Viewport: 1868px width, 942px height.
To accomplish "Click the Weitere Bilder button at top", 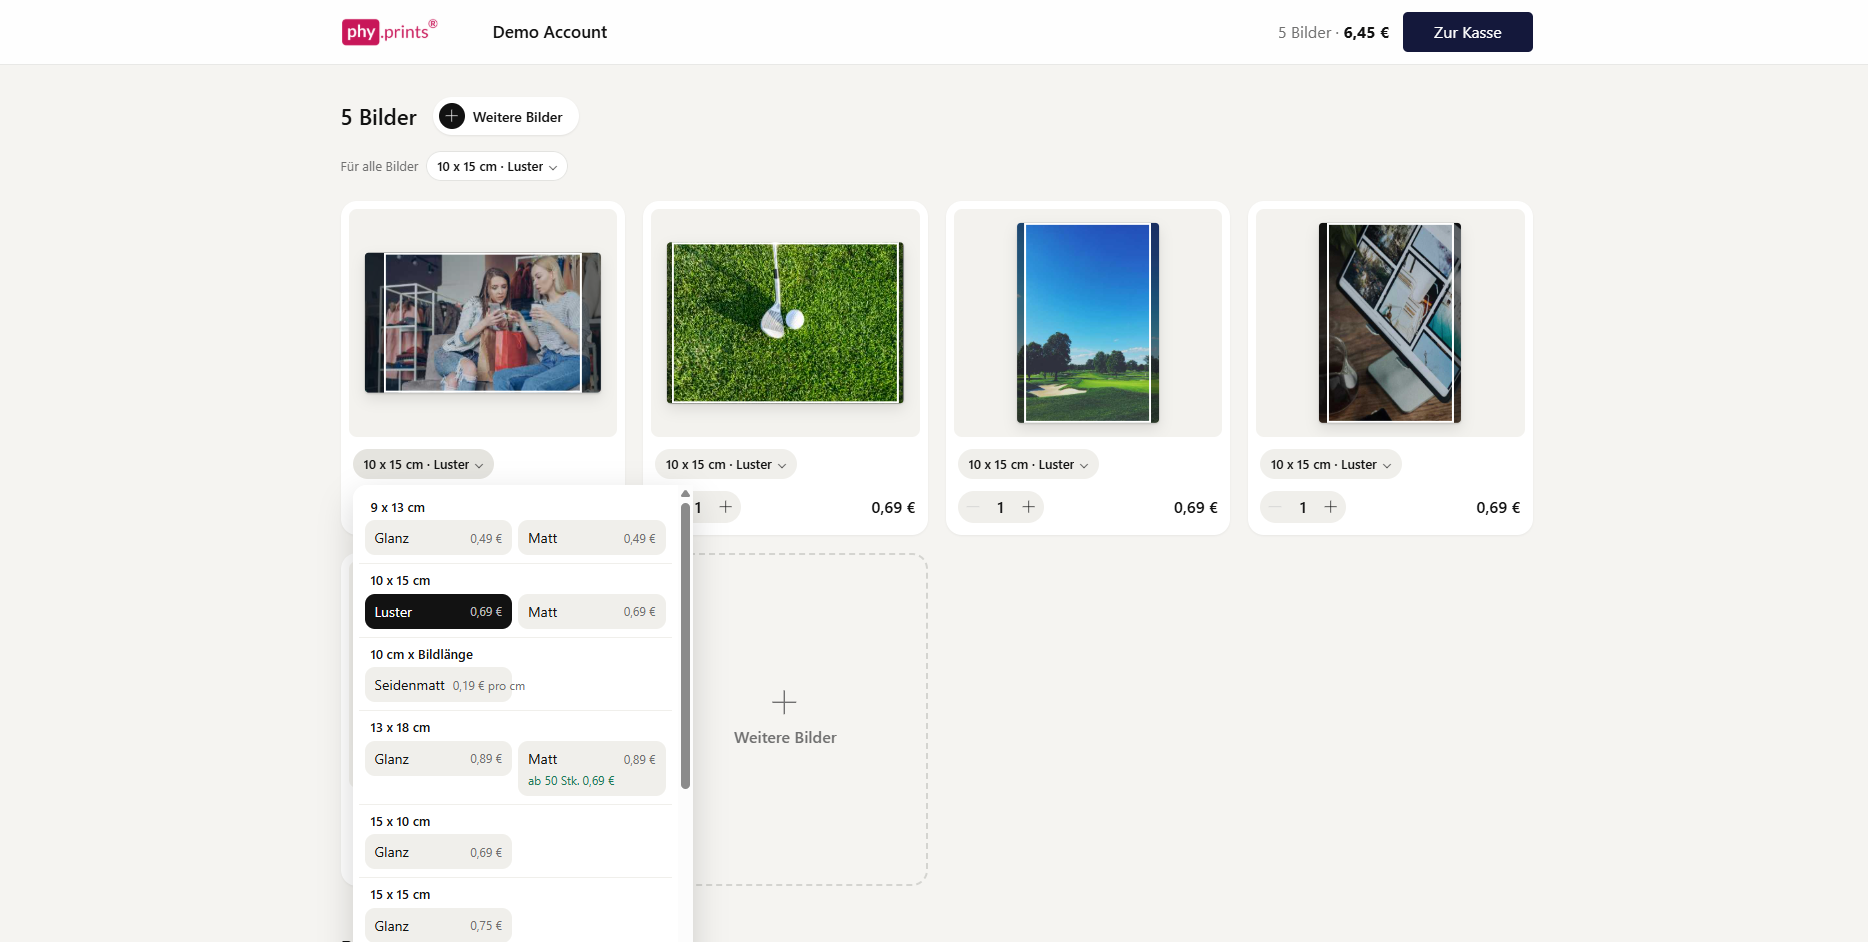I will (506, 116).
